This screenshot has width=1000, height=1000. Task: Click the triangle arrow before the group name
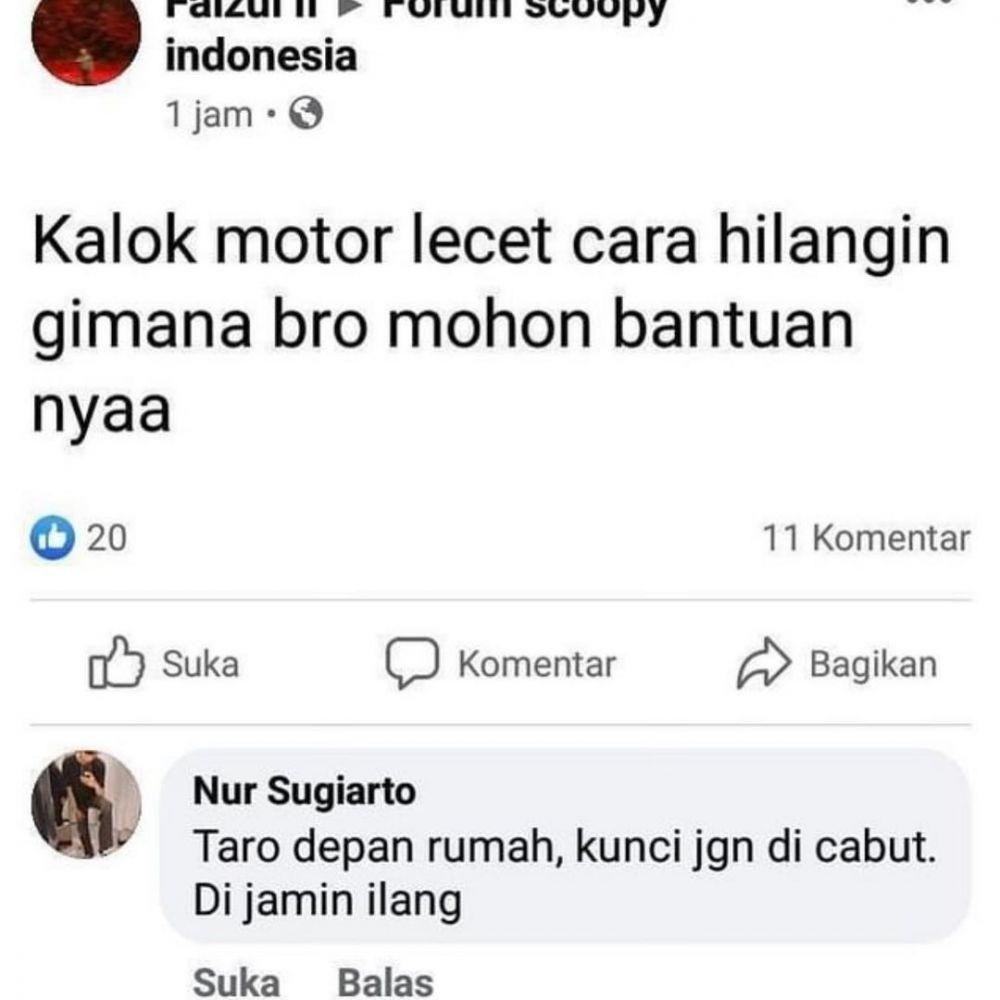(x=349, y=8)
